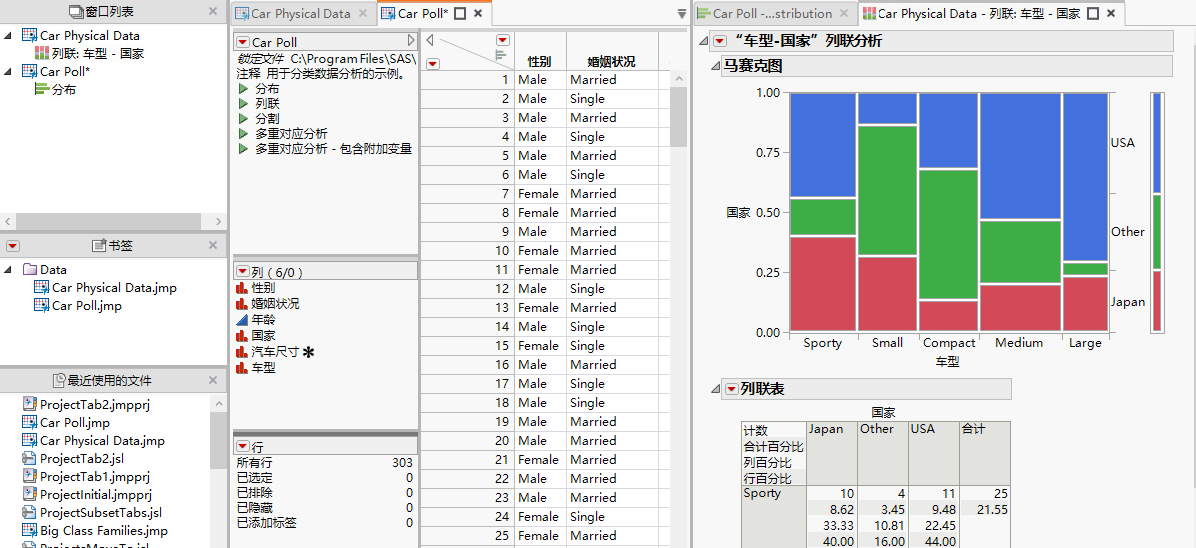Click the ProjectInitial.jmpprj file icon
Image resolution: width=1196 pixels, height=548 pixels.
tap(30, 495)
